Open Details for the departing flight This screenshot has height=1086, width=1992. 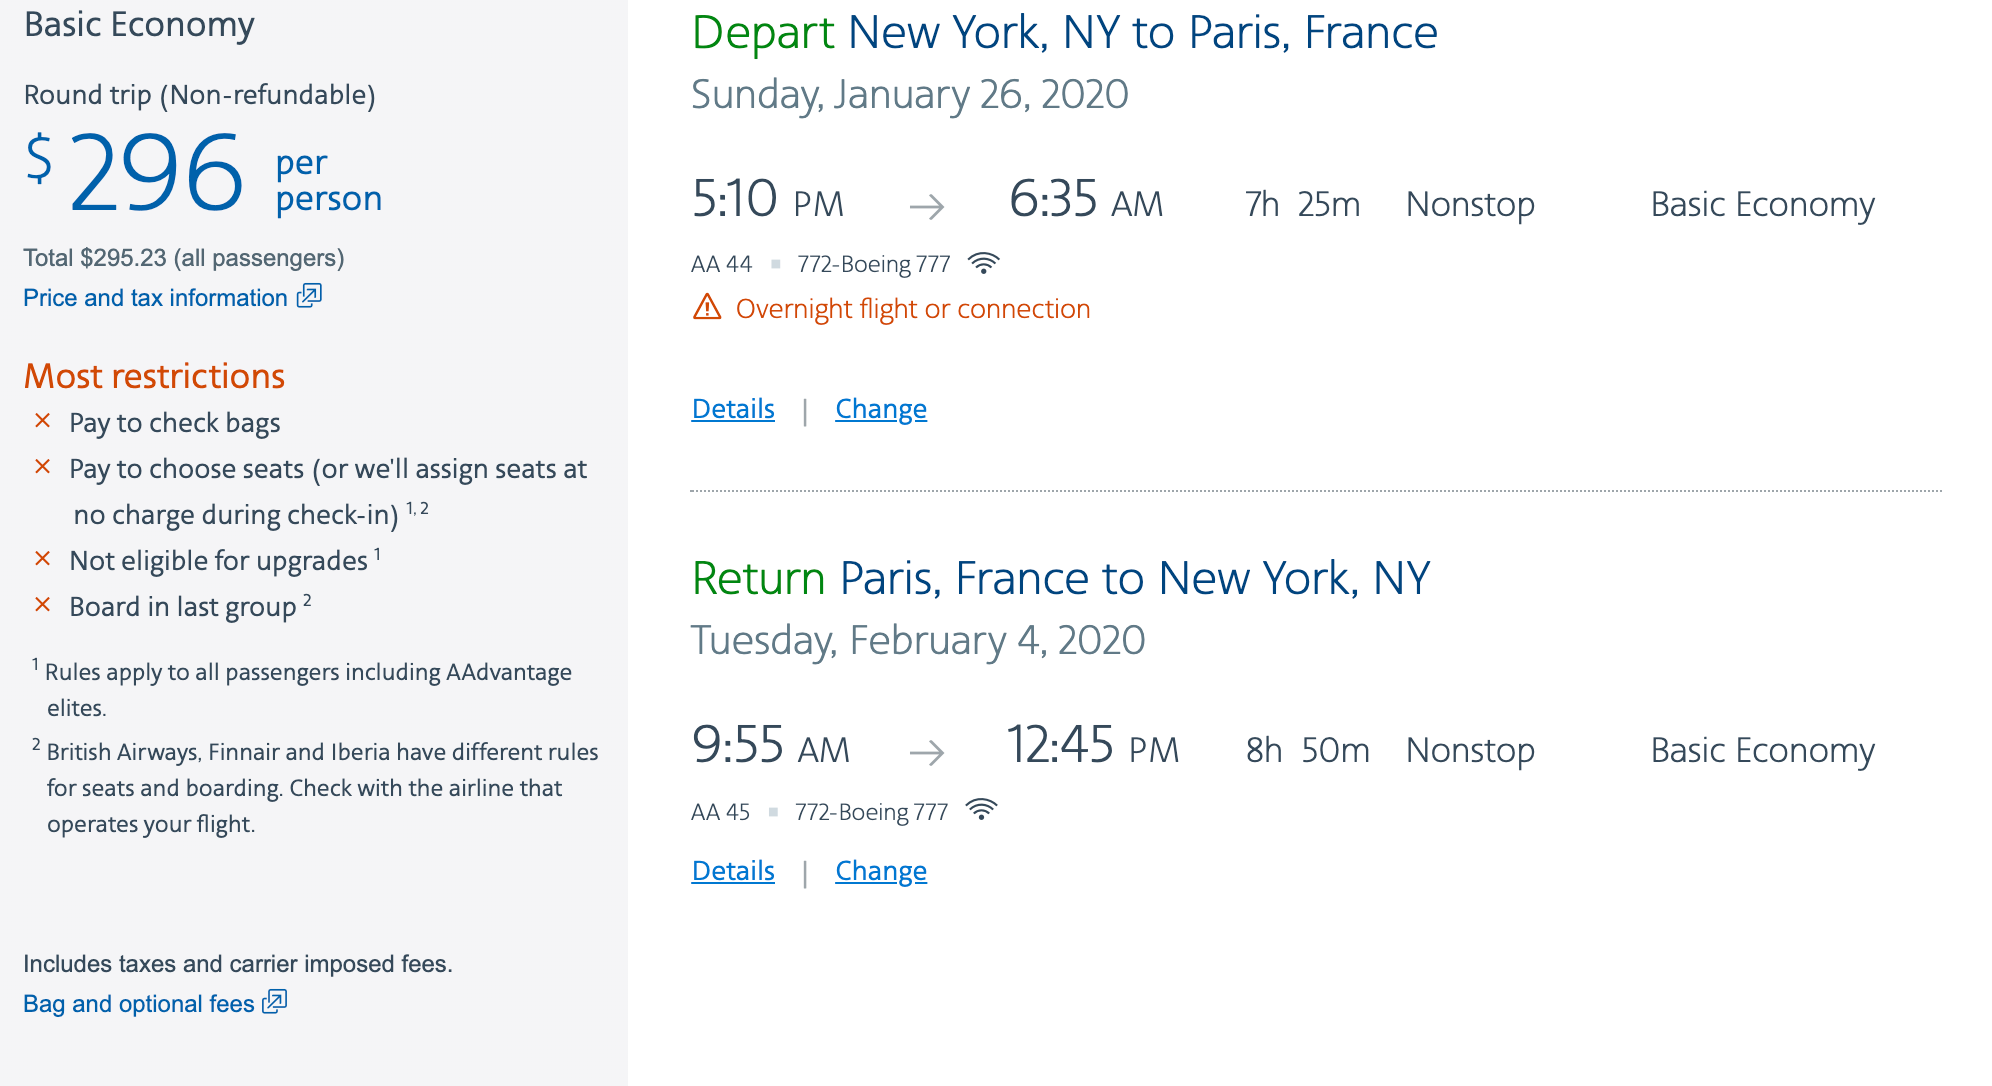733,409
